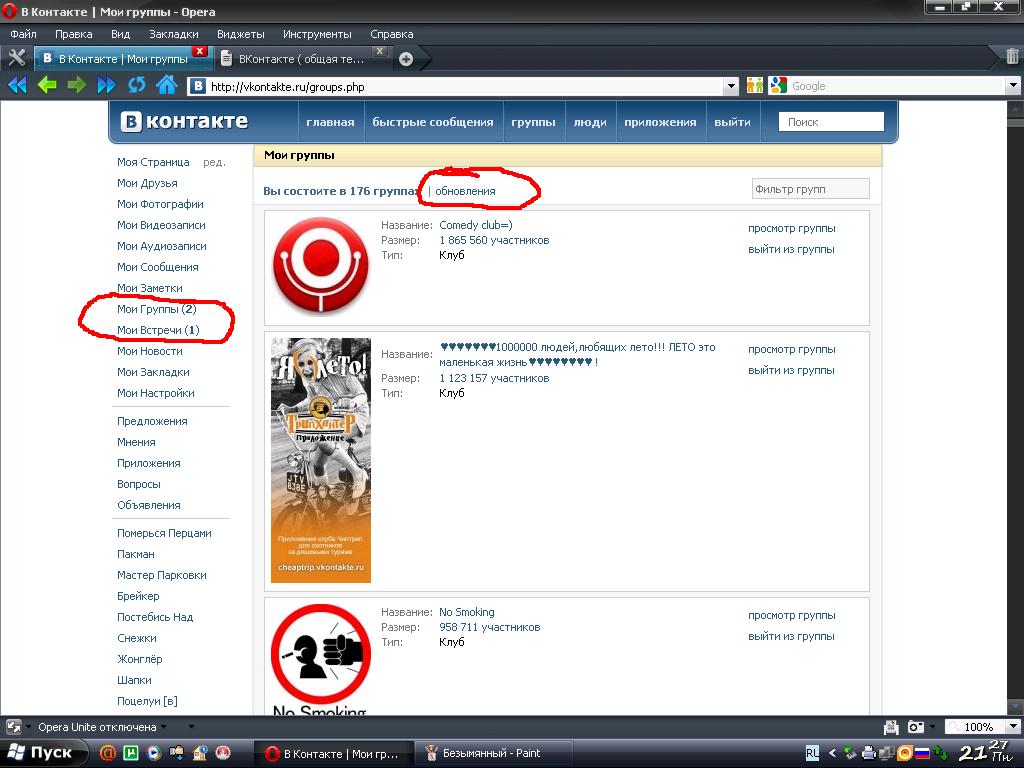
Task: Open 'Мои Встречи (1)' in sidebar
Action: (158, 330)
